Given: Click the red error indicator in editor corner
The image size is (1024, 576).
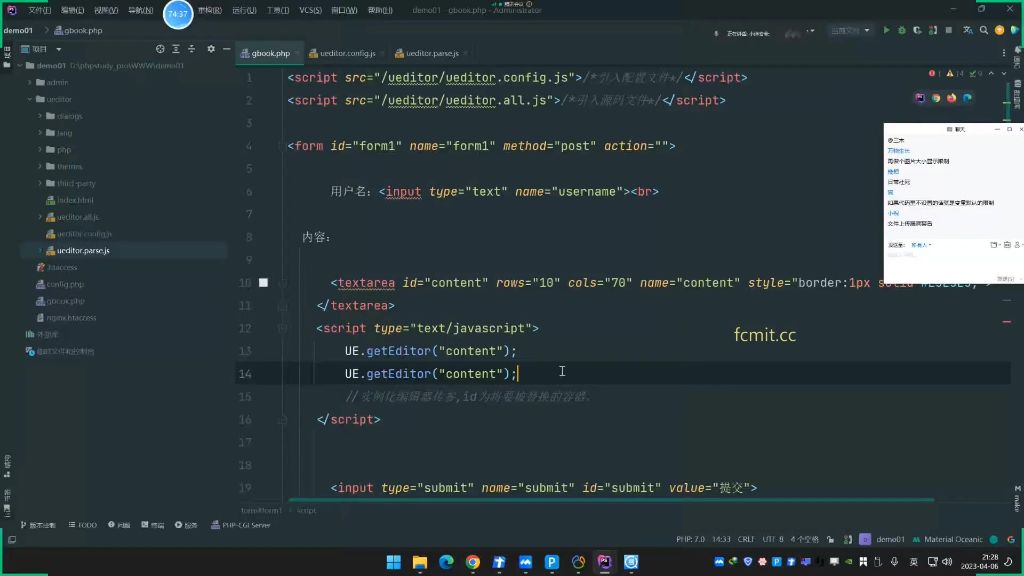Looking at the screenshot, I should click(x=933, y=73).
